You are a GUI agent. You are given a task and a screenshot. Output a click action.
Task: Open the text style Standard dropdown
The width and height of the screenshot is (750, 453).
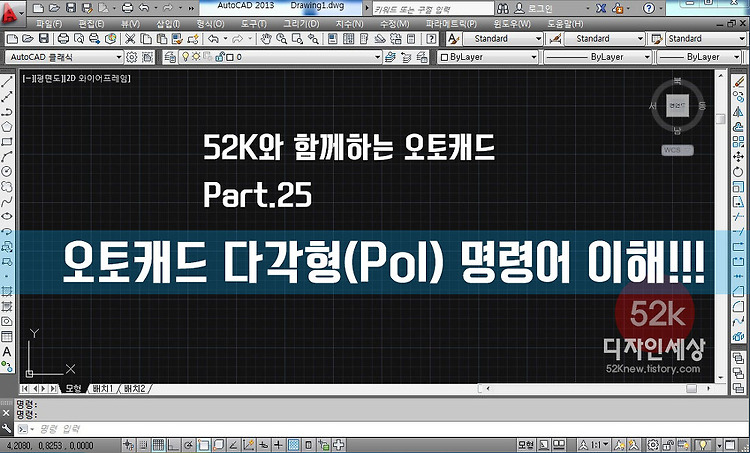tap(502, 39)
